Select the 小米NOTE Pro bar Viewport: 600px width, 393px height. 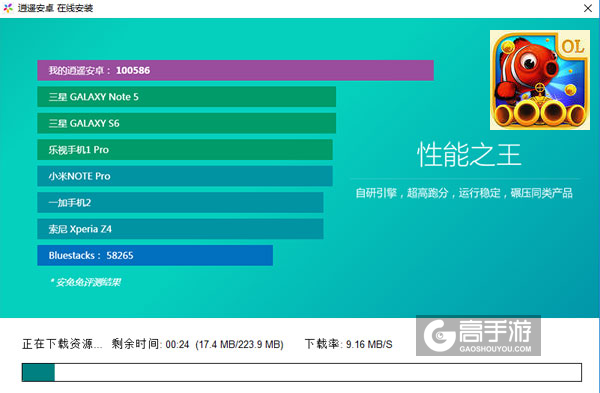(185, 176)
